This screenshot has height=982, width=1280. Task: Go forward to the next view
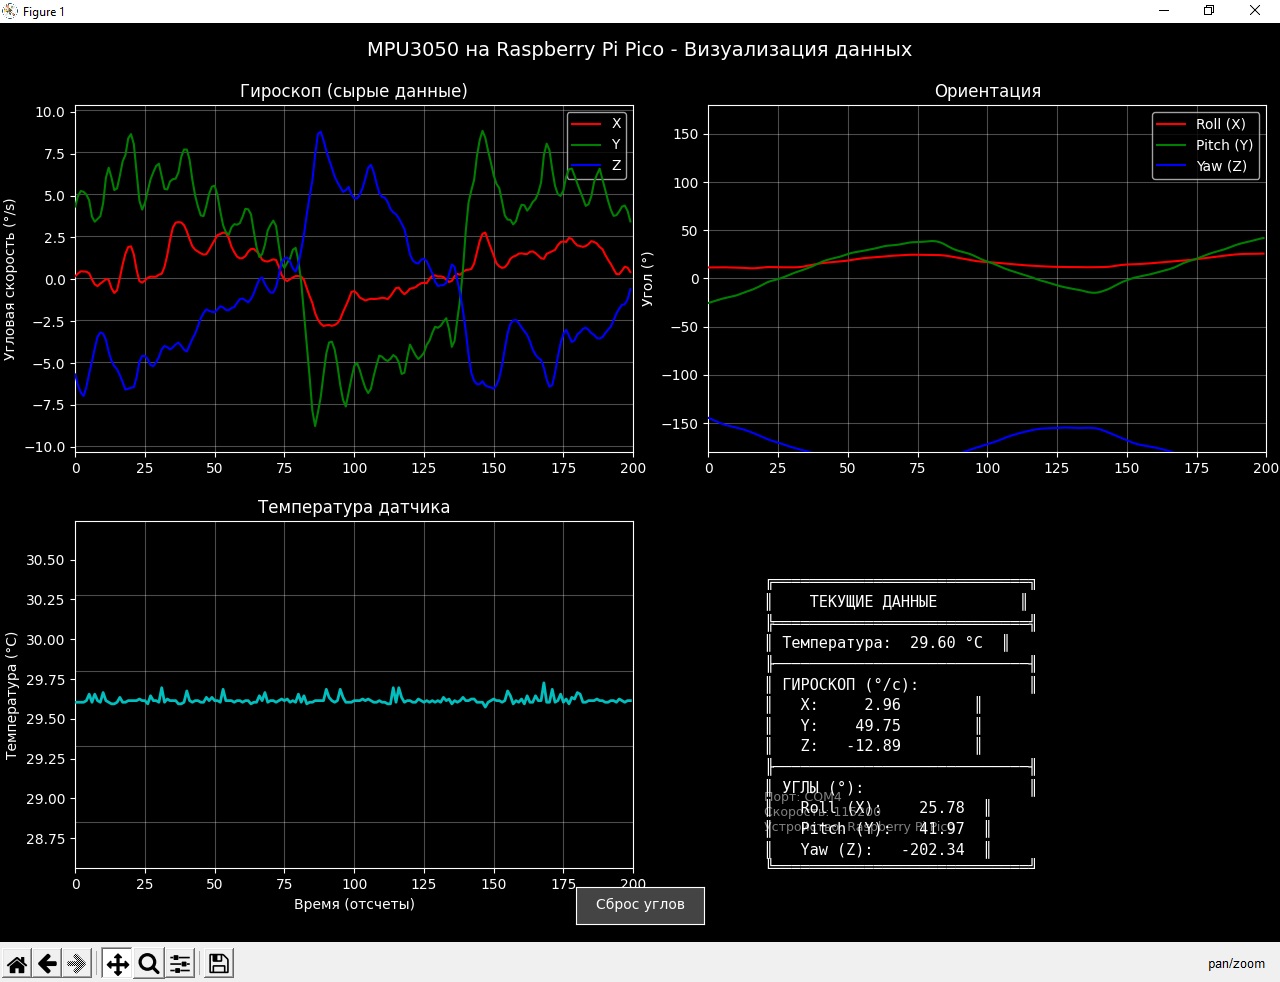click(77, 964)
